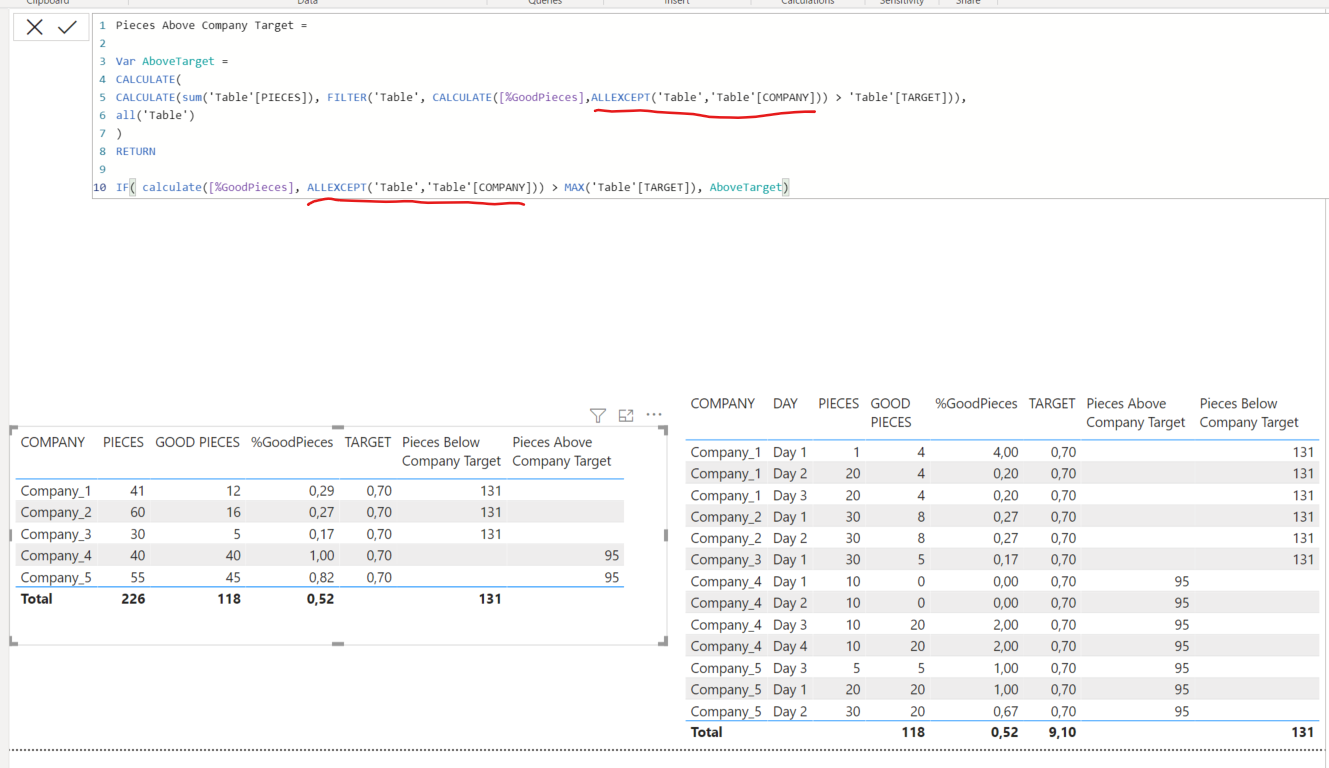Click the Total label in the daily table
Viewport: 1329px width, 768px height.
click(706, 732)
